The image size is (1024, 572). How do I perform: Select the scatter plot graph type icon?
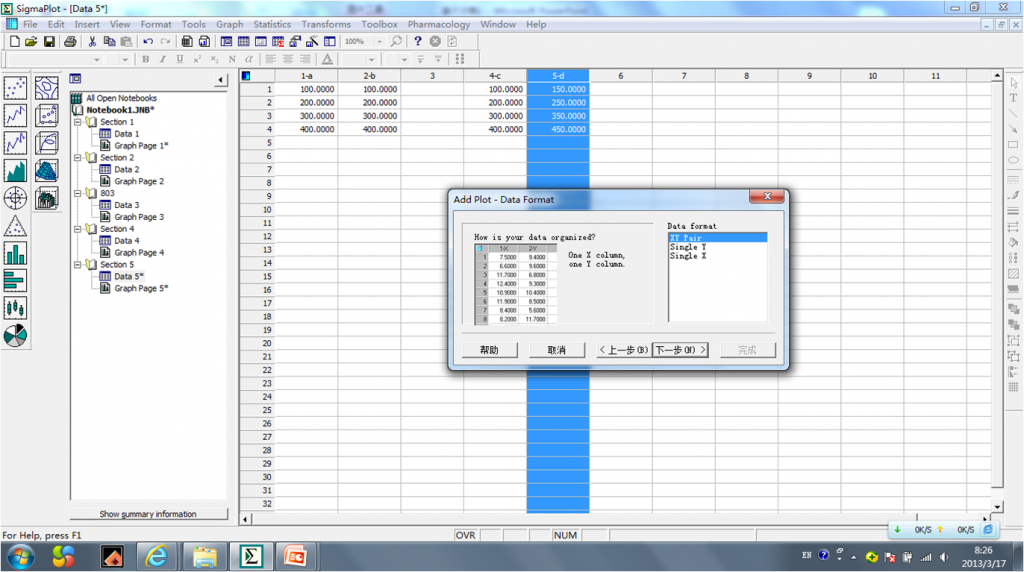click(15, 87)
